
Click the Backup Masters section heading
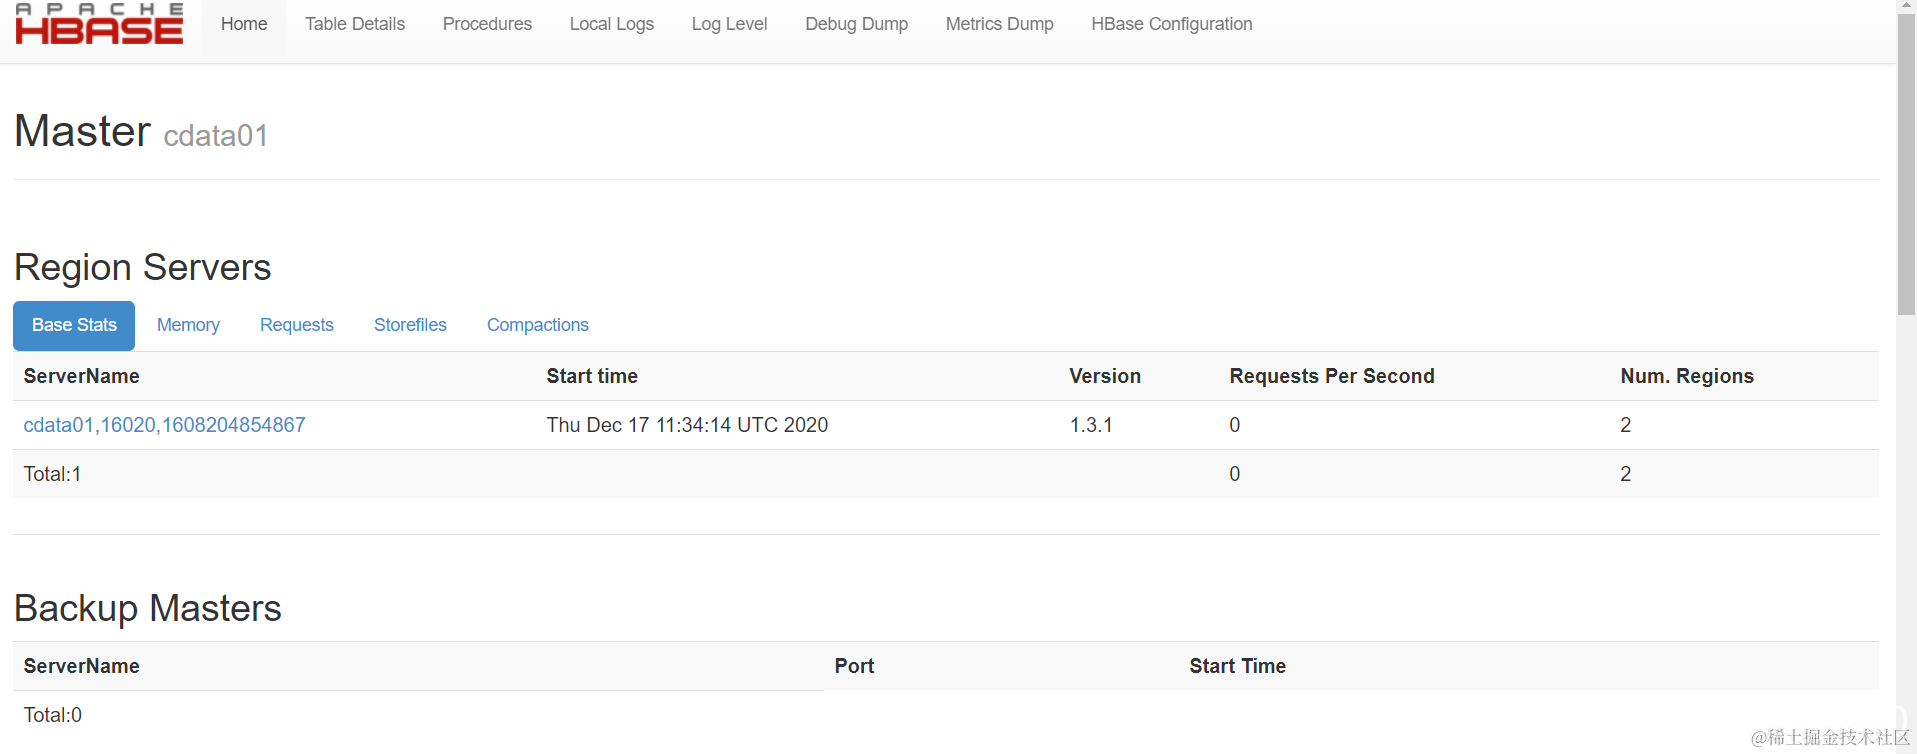tap(148, 608)
